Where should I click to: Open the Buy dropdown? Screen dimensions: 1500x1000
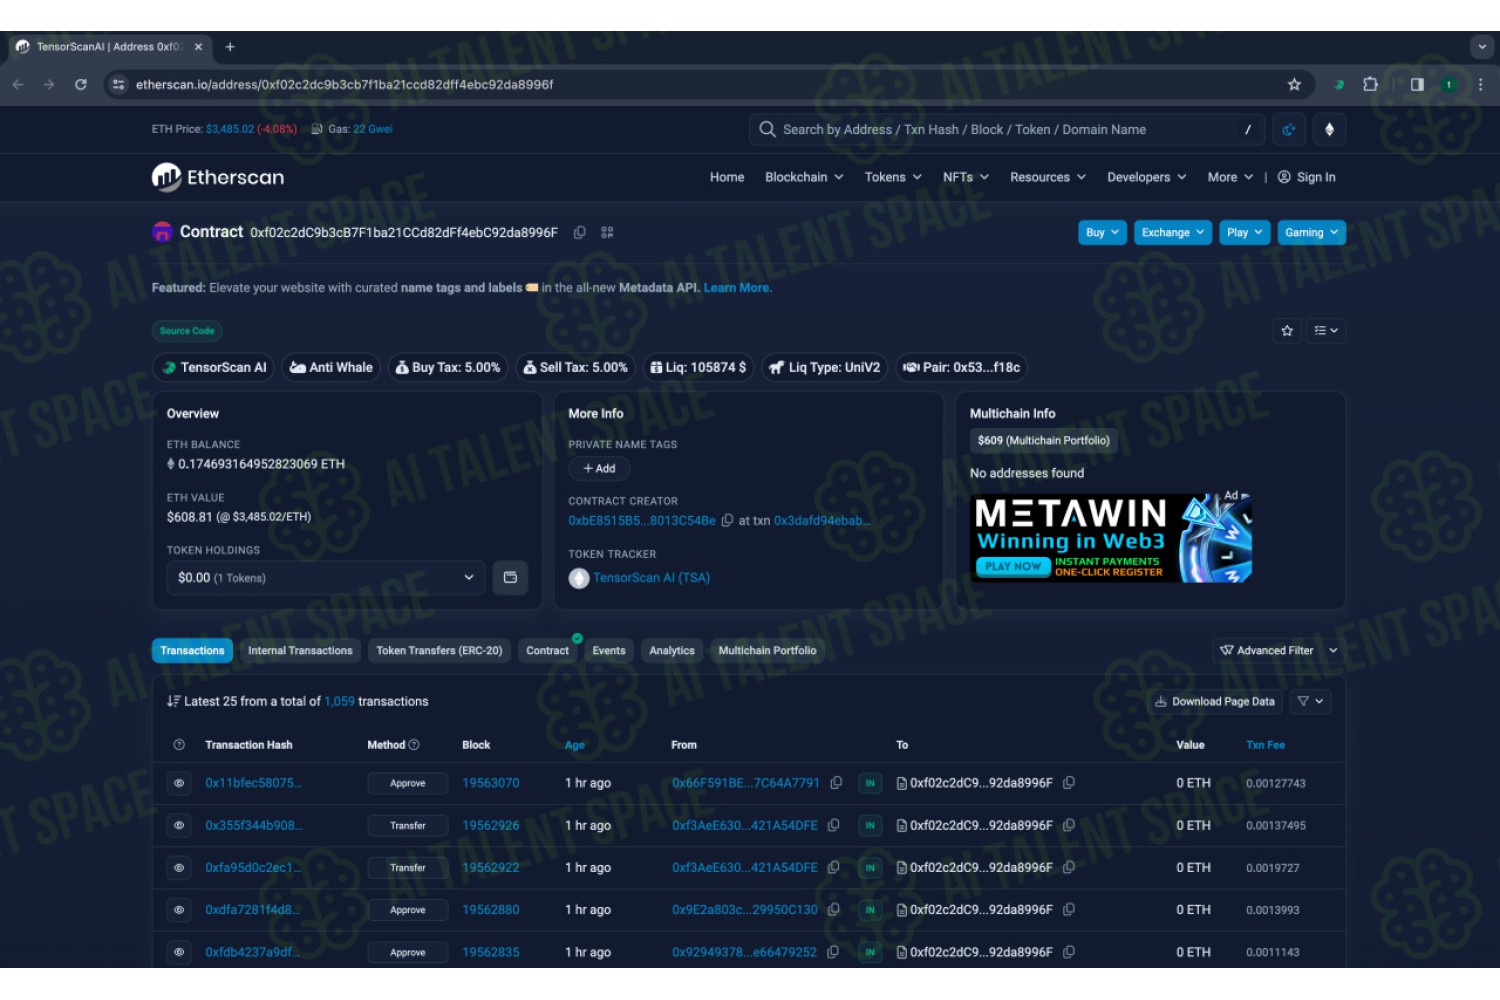point(1103,233)
